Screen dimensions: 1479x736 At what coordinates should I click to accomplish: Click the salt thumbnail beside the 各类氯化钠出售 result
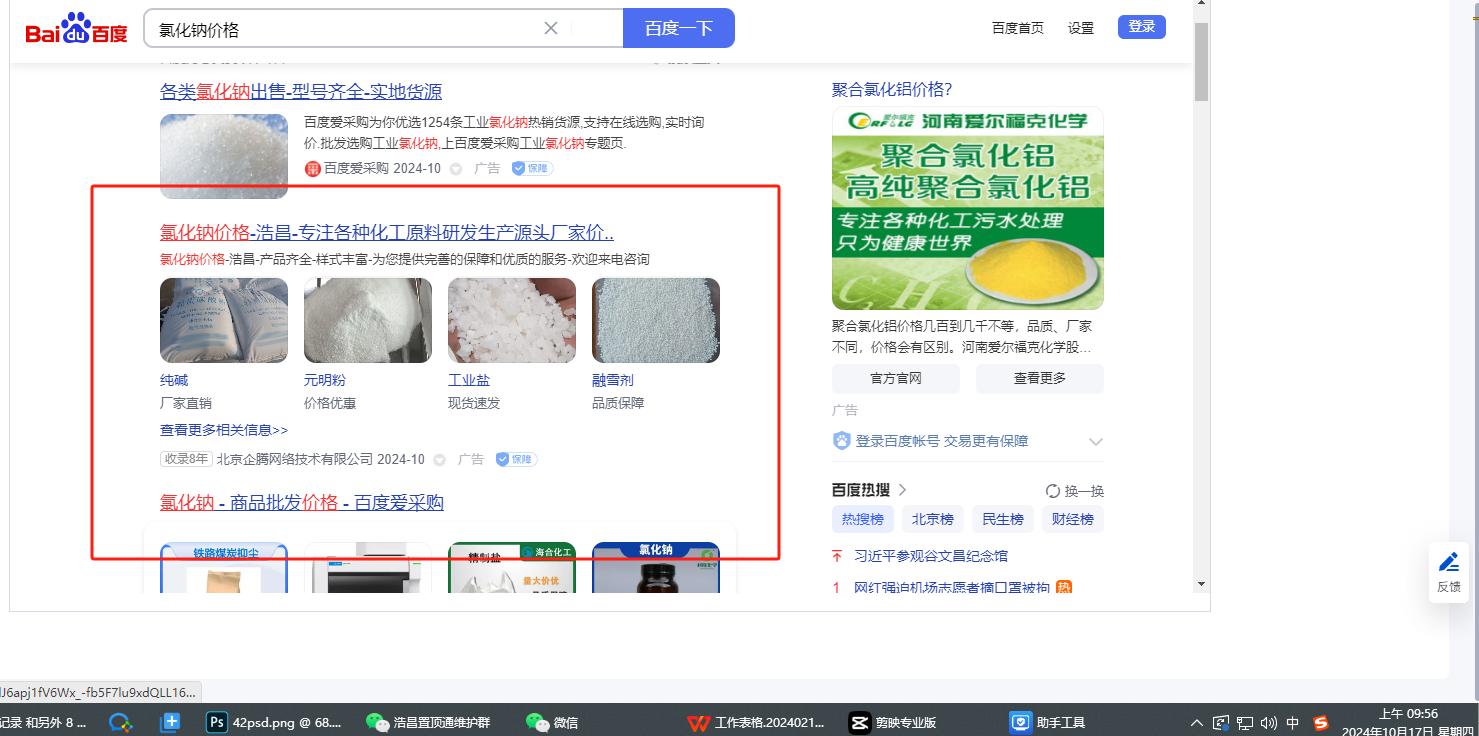coord(224,156)
